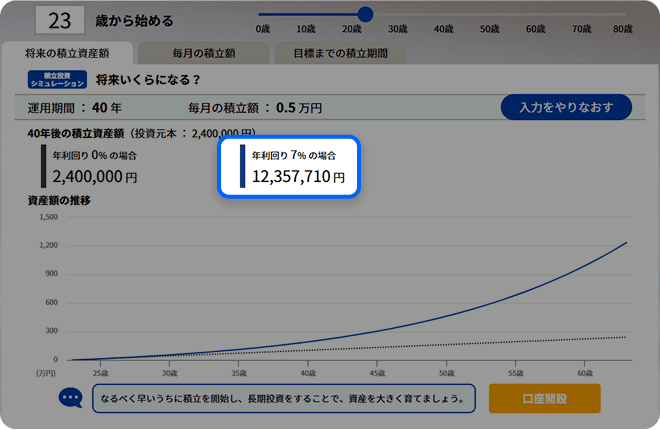Click the 年利回り 7% の場合 label
Screen dimensions: 660x430
(294, 155)
